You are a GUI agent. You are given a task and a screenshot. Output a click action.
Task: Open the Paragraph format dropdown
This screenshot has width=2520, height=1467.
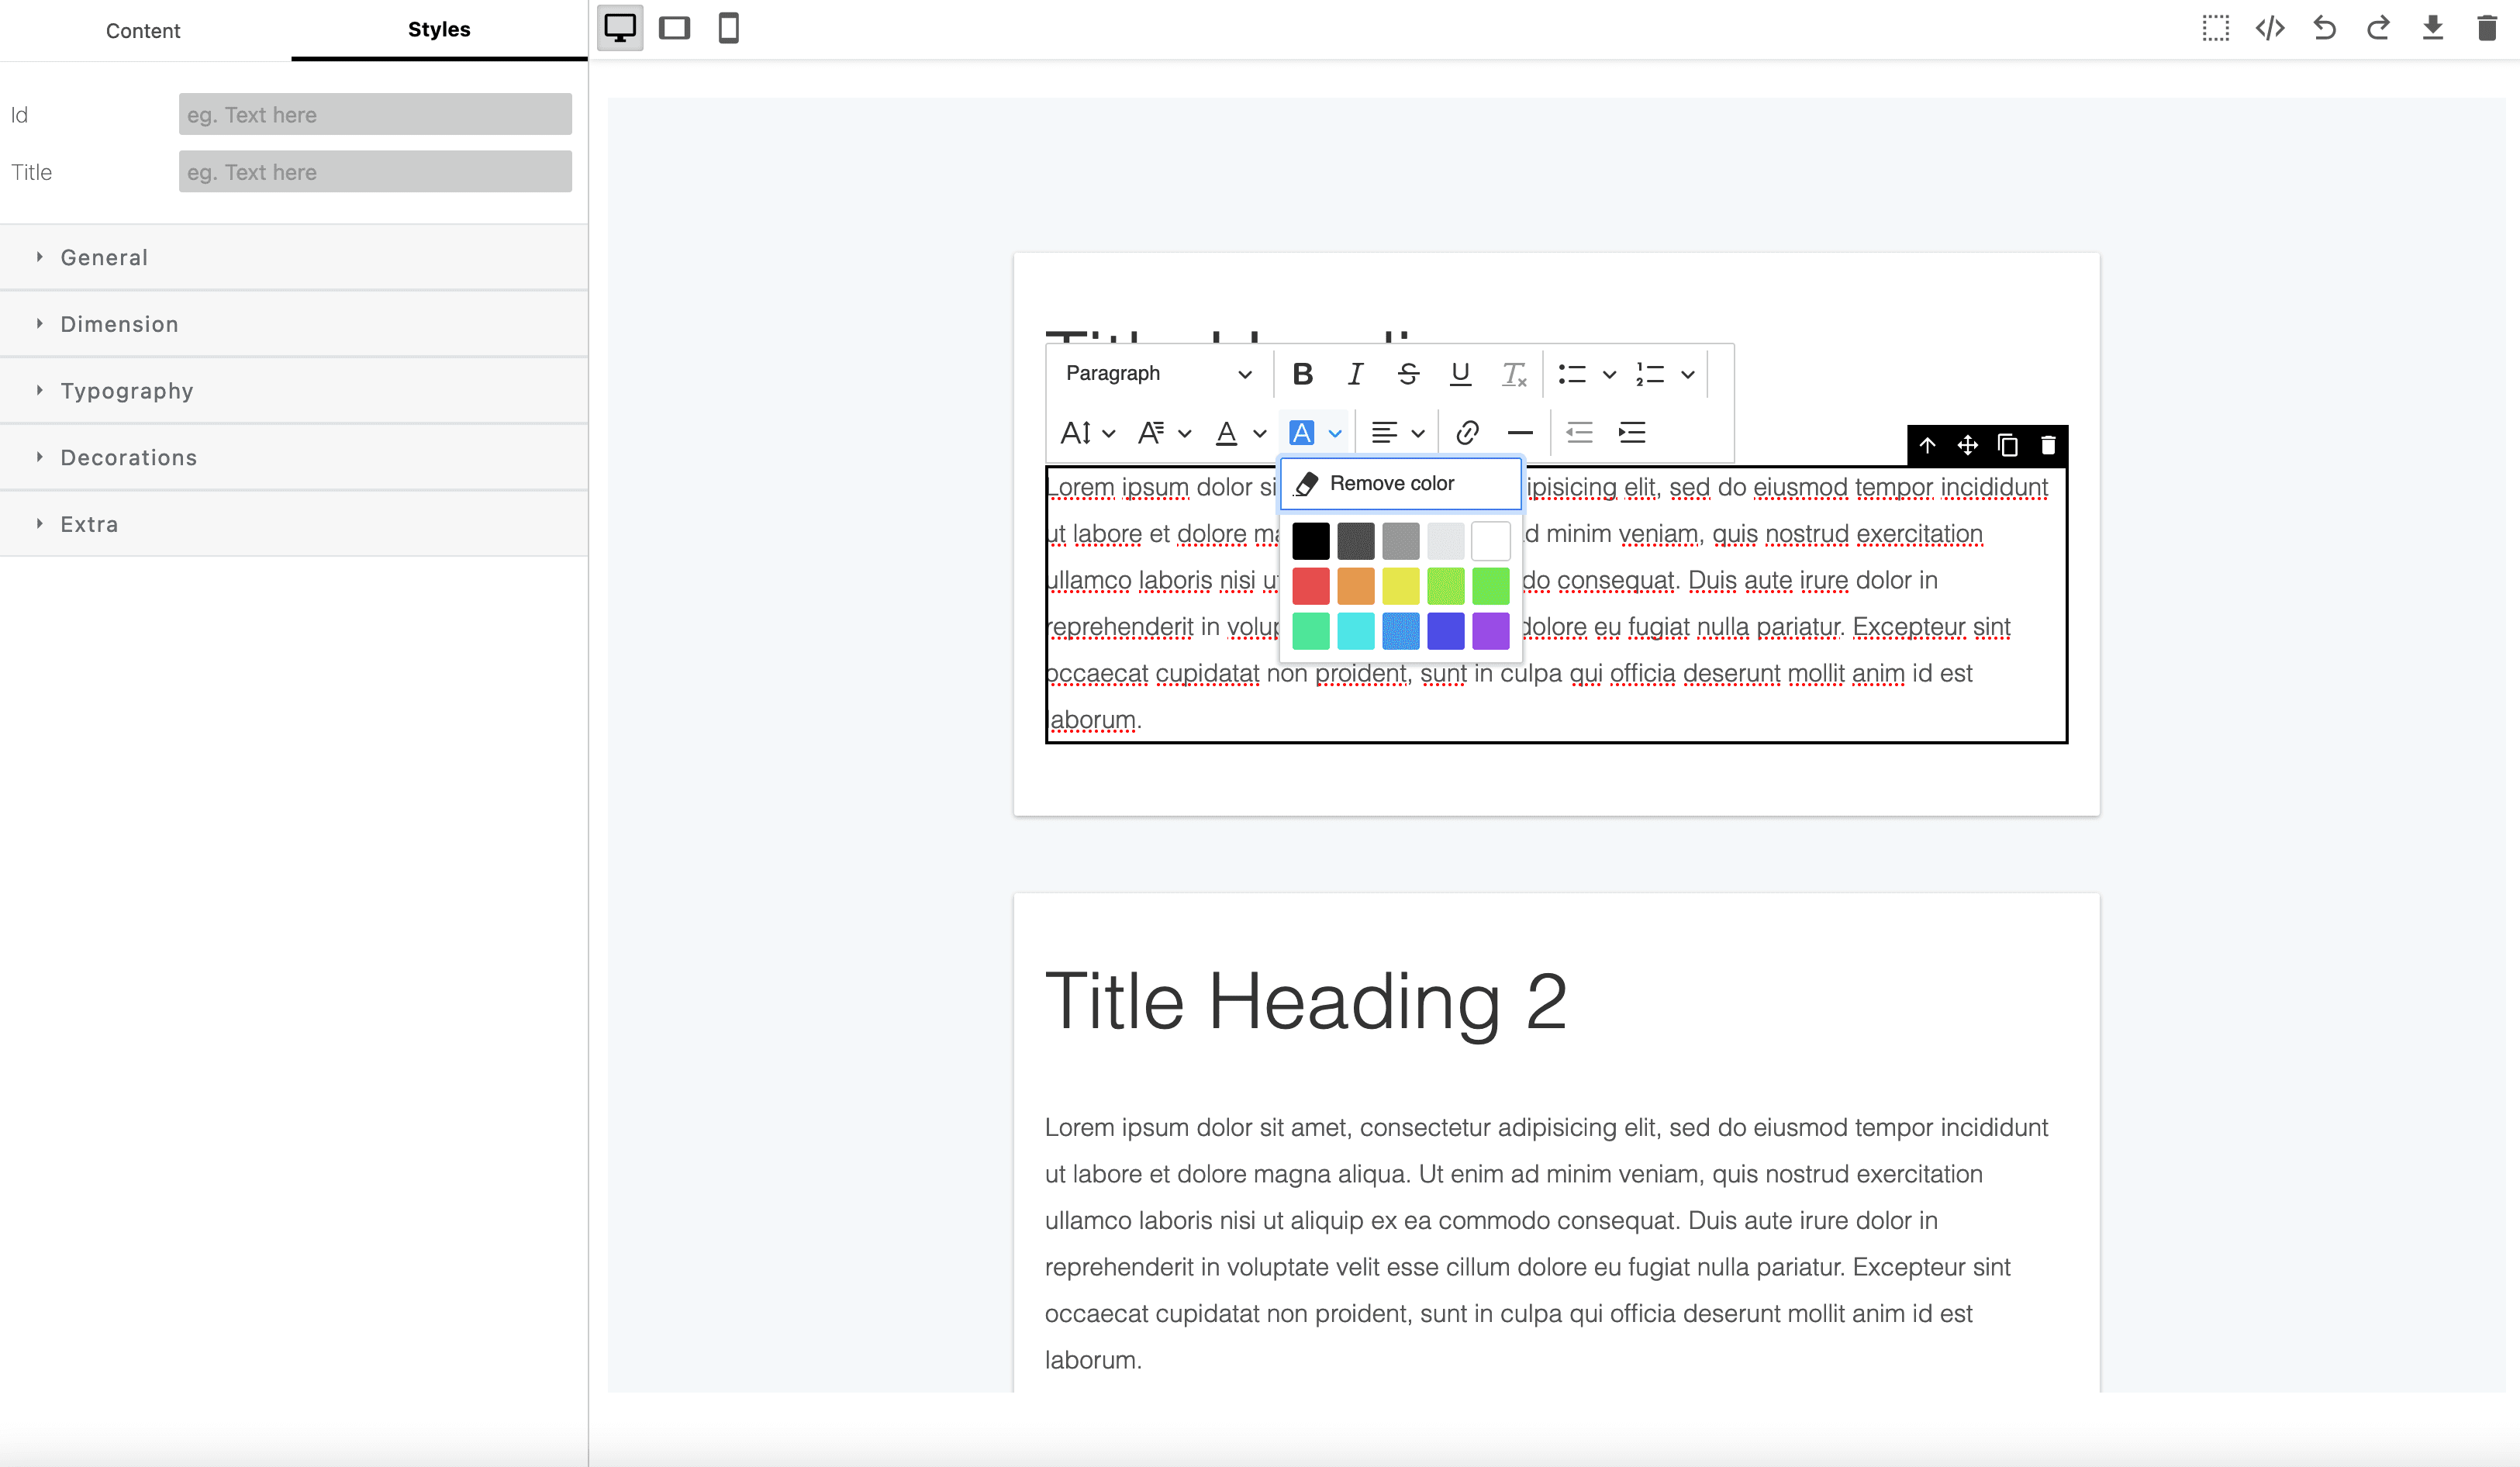[1159, 374]
